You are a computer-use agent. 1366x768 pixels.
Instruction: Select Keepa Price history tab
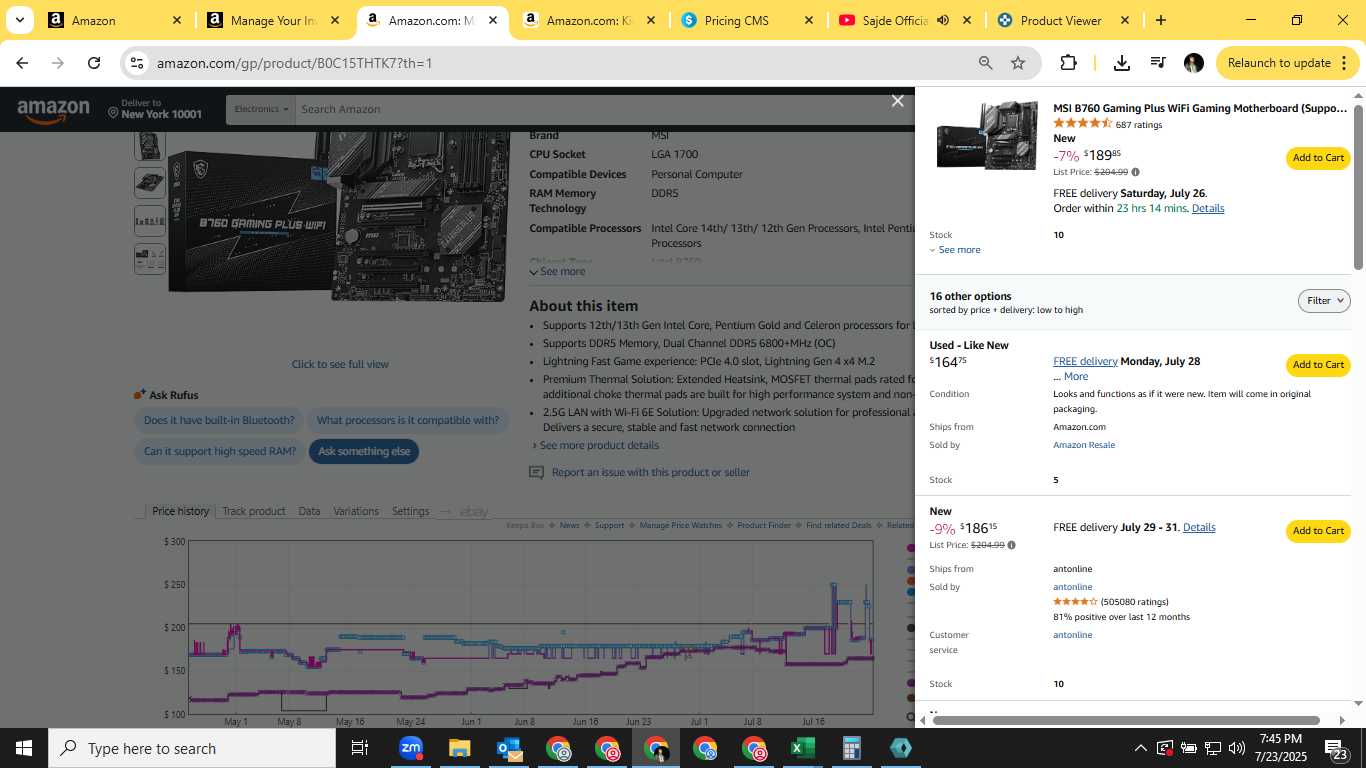click(180, 511)
